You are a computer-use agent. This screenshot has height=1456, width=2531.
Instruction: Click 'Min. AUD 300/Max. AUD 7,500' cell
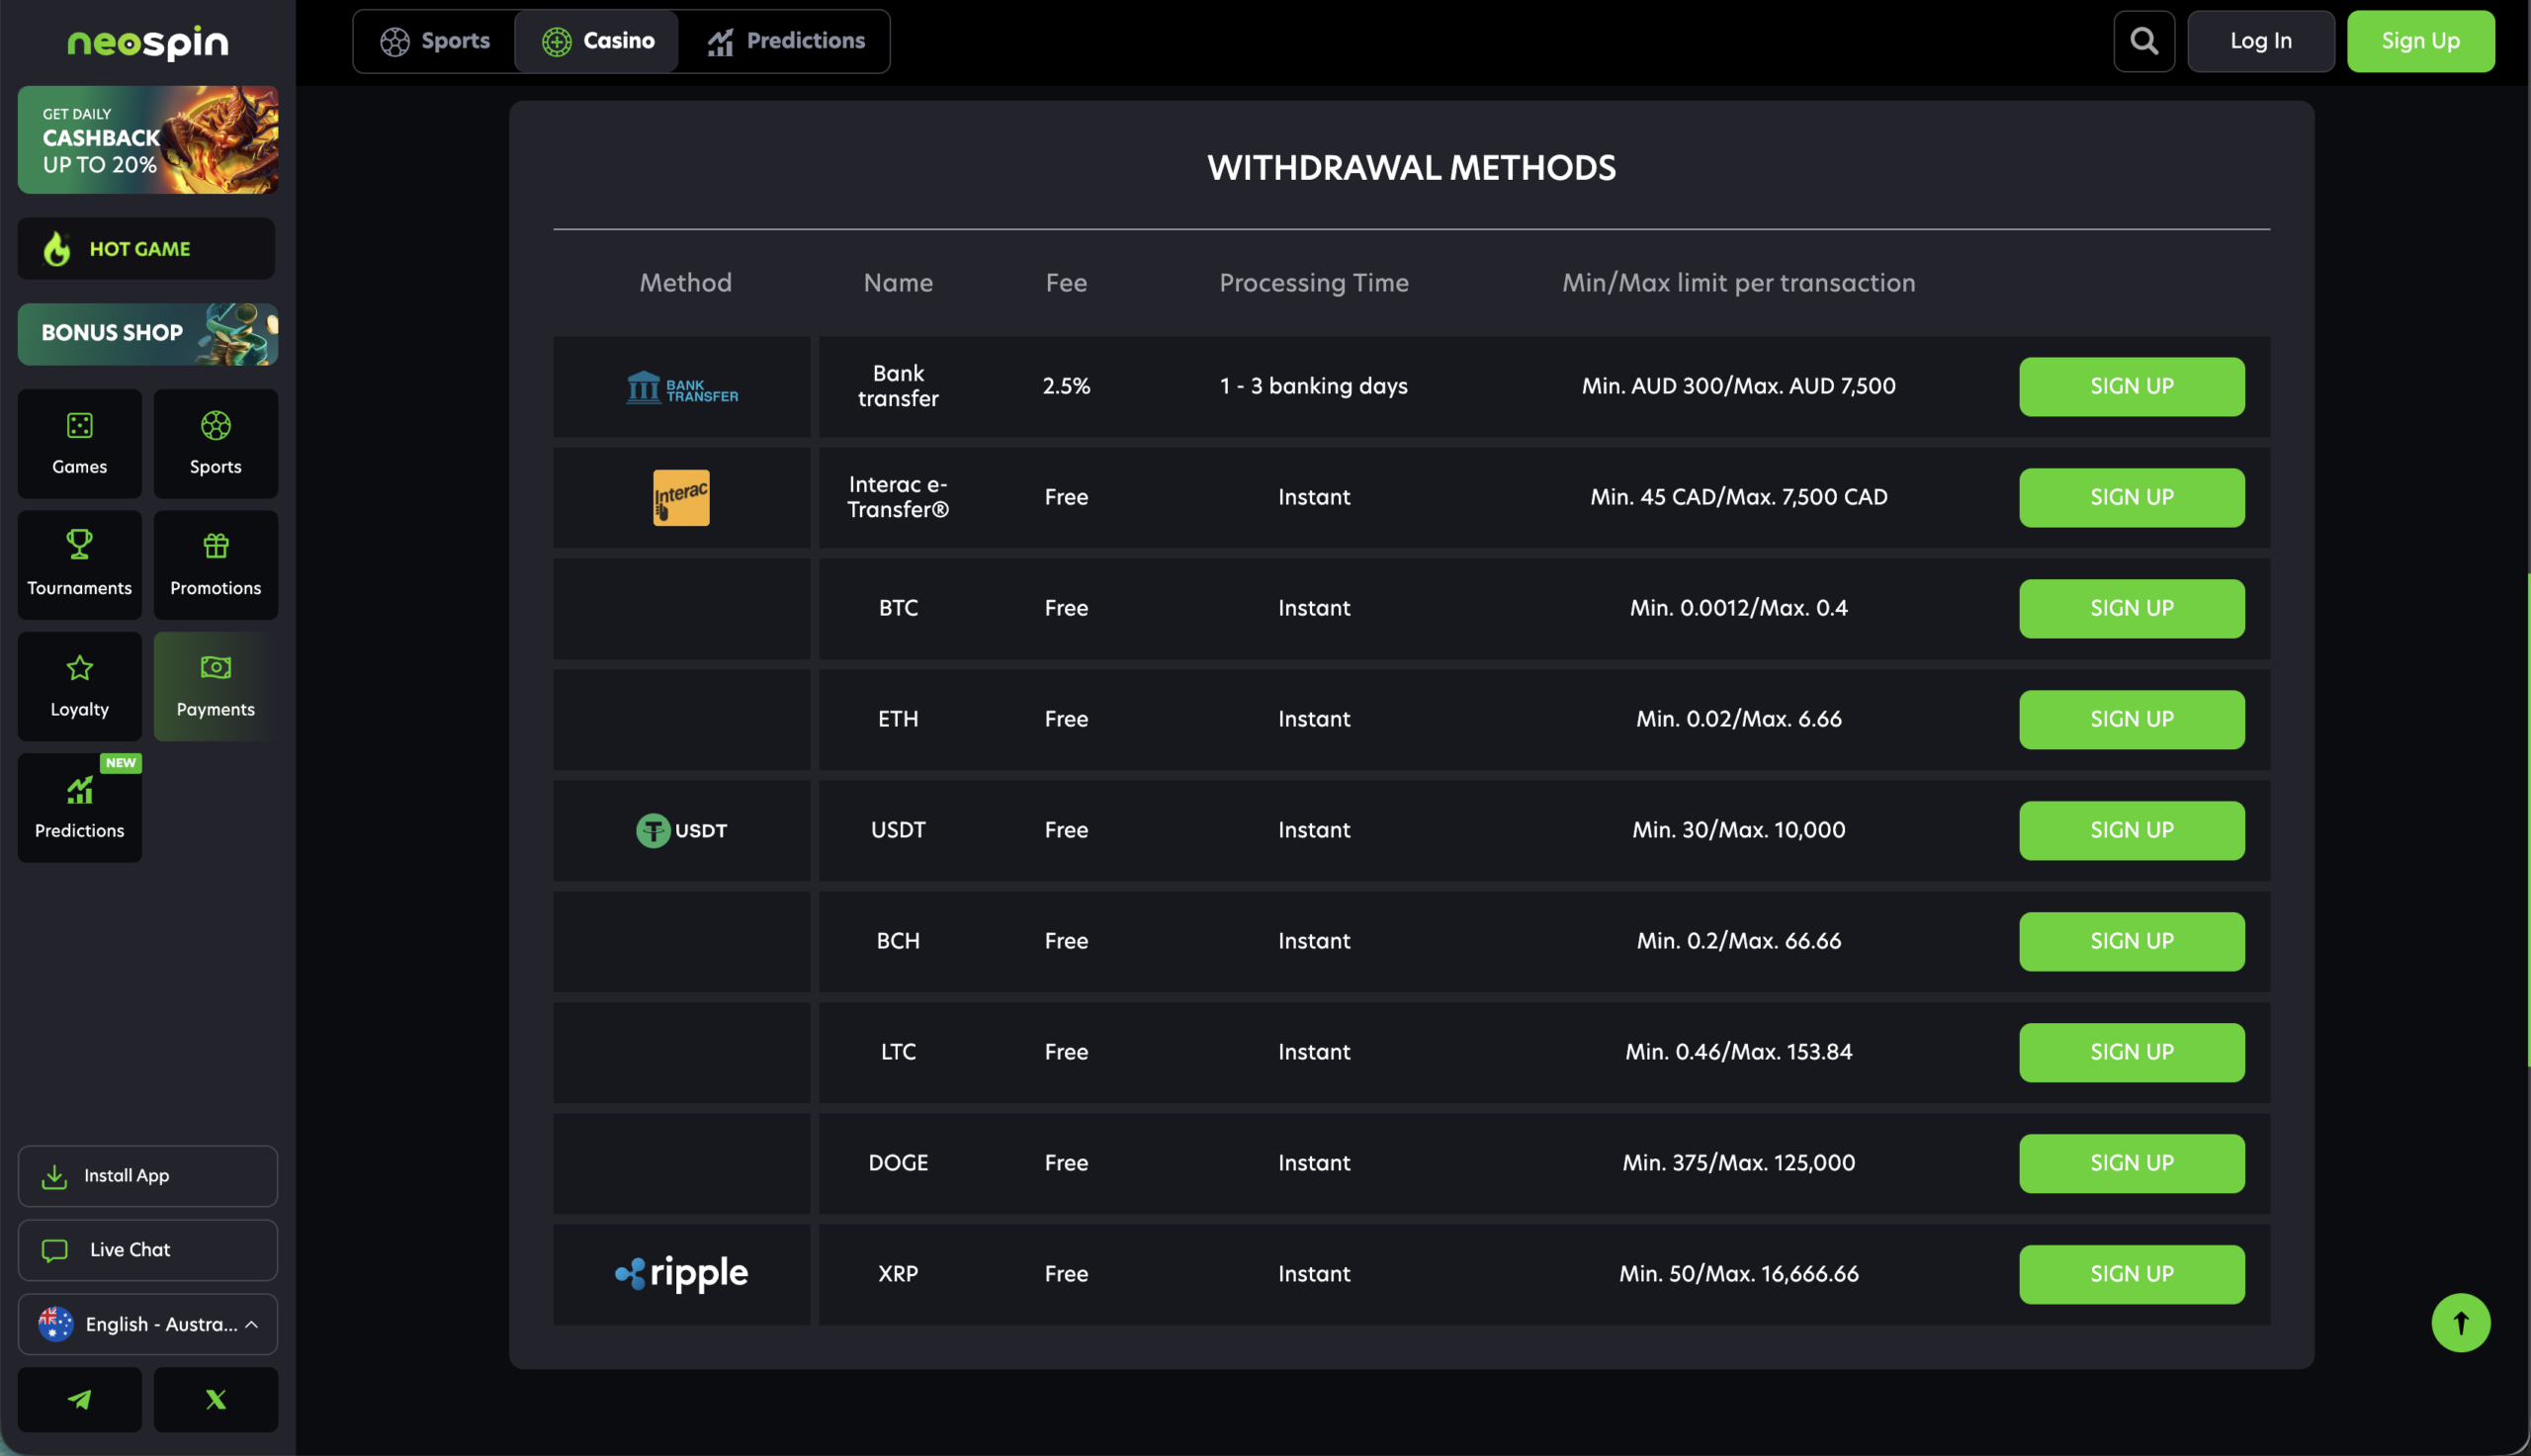coord(1739,386)
